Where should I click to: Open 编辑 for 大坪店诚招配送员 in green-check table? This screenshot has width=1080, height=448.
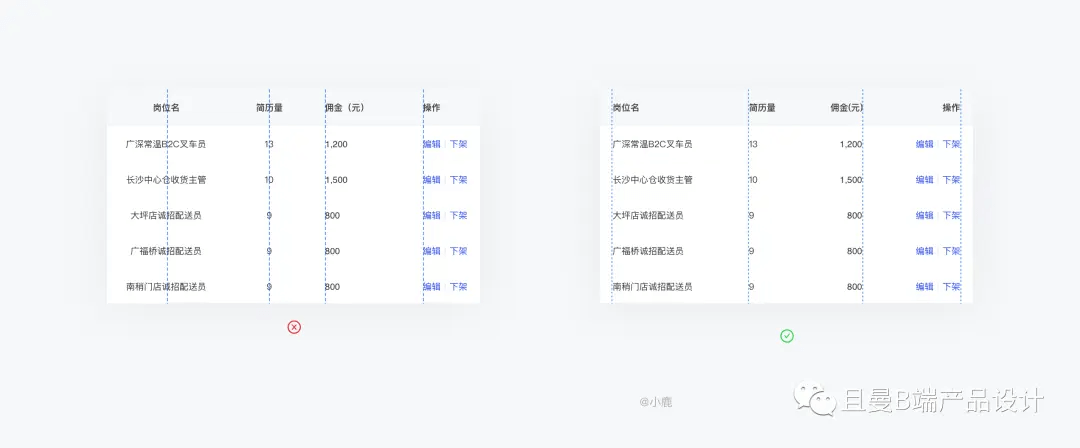(x=924, y=215)
